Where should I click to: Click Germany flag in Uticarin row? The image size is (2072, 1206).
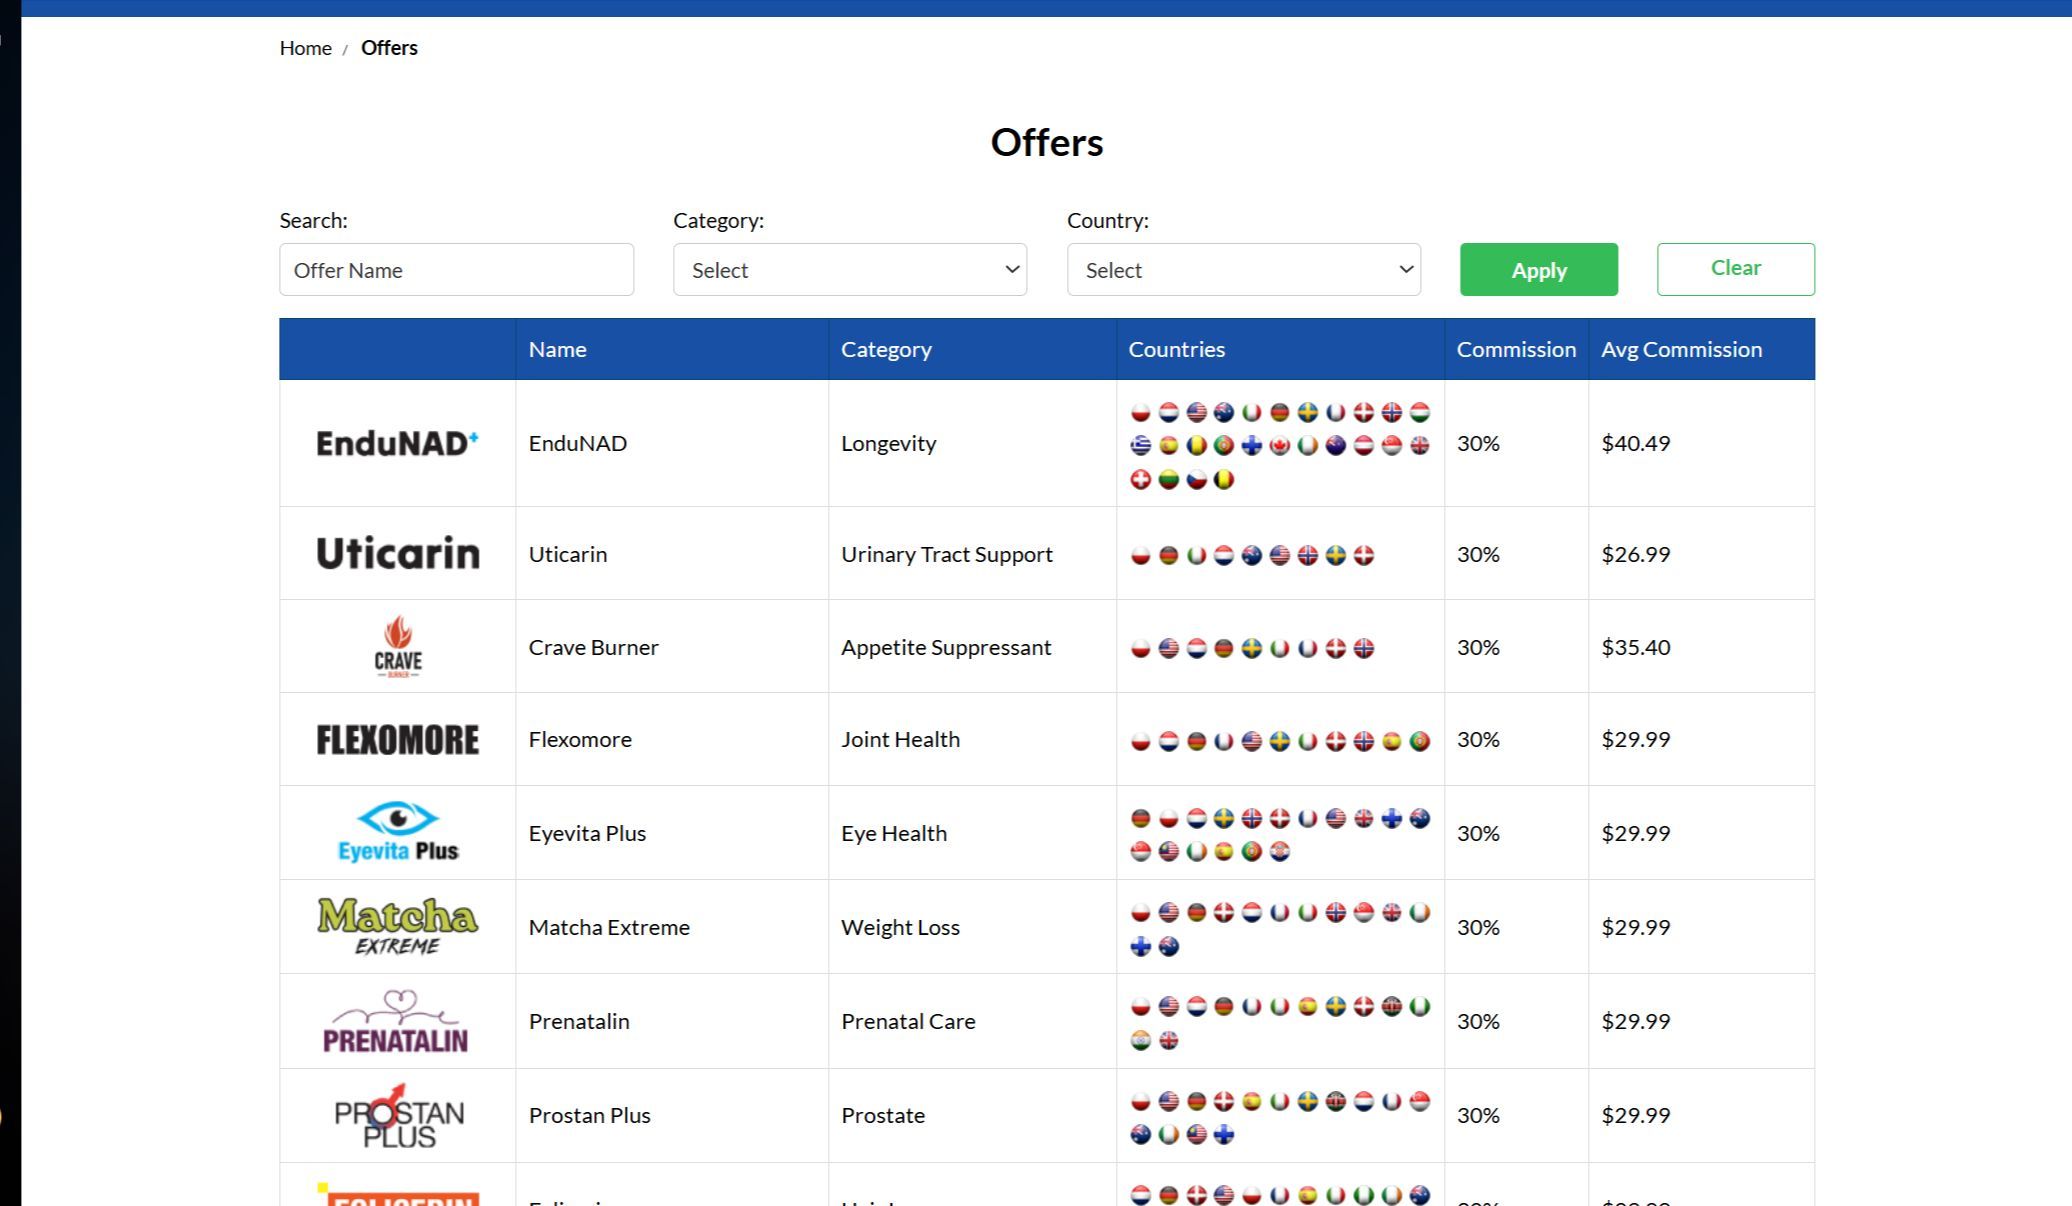tap(1168, 555)
